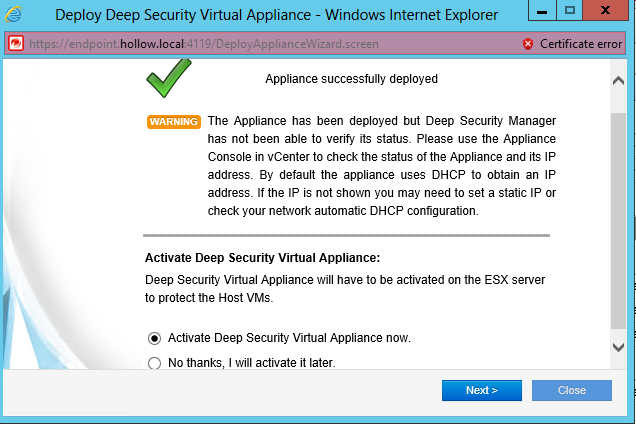Select Activate Deep Security Virtual Appliance now

154,338
